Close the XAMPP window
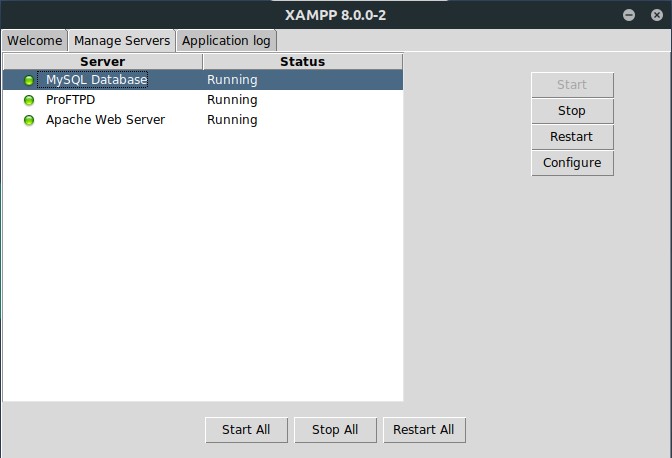This screenshot has height=458, width=672. [657, 15]
